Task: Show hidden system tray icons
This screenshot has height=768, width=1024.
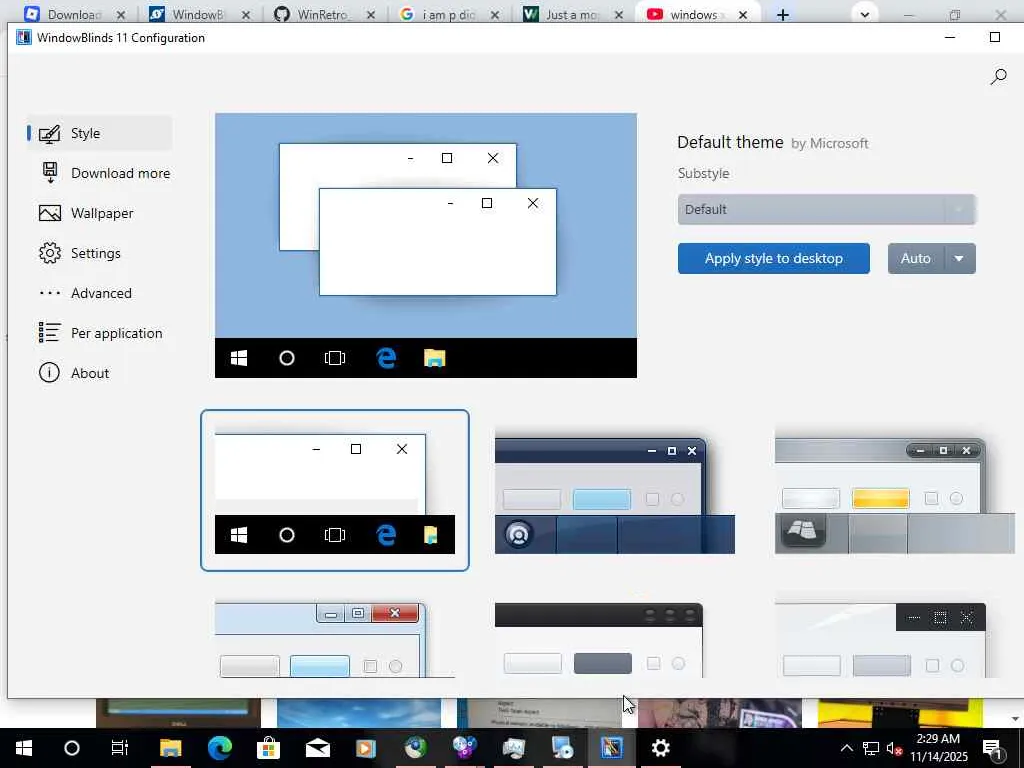Action: pos(846,748)
